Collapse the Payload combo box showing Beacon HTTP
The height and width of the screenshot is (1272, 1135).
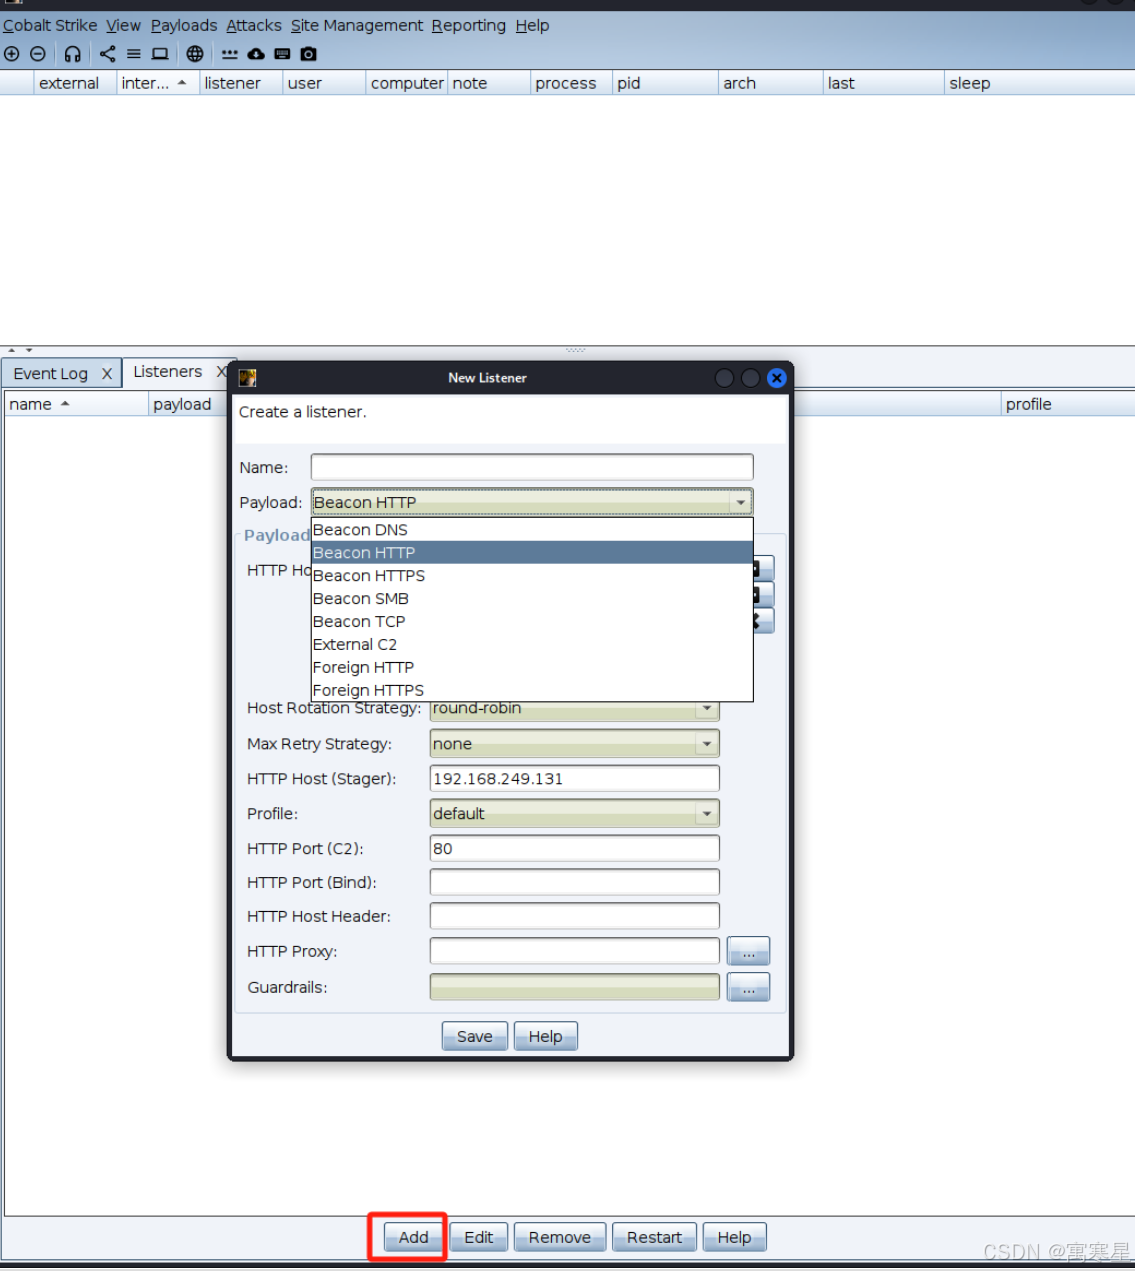[532, 502]
